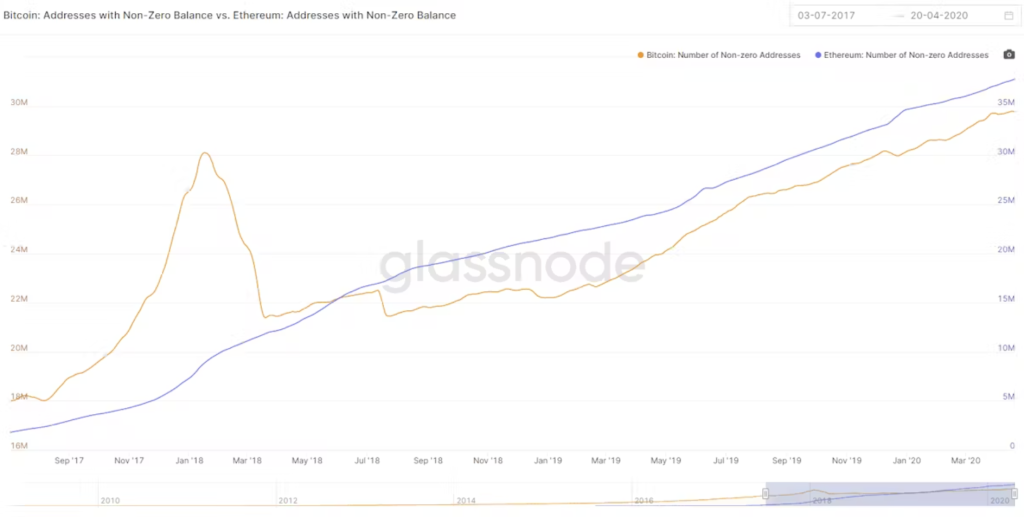Click the 35M right-axis label

pos(1006,103)
